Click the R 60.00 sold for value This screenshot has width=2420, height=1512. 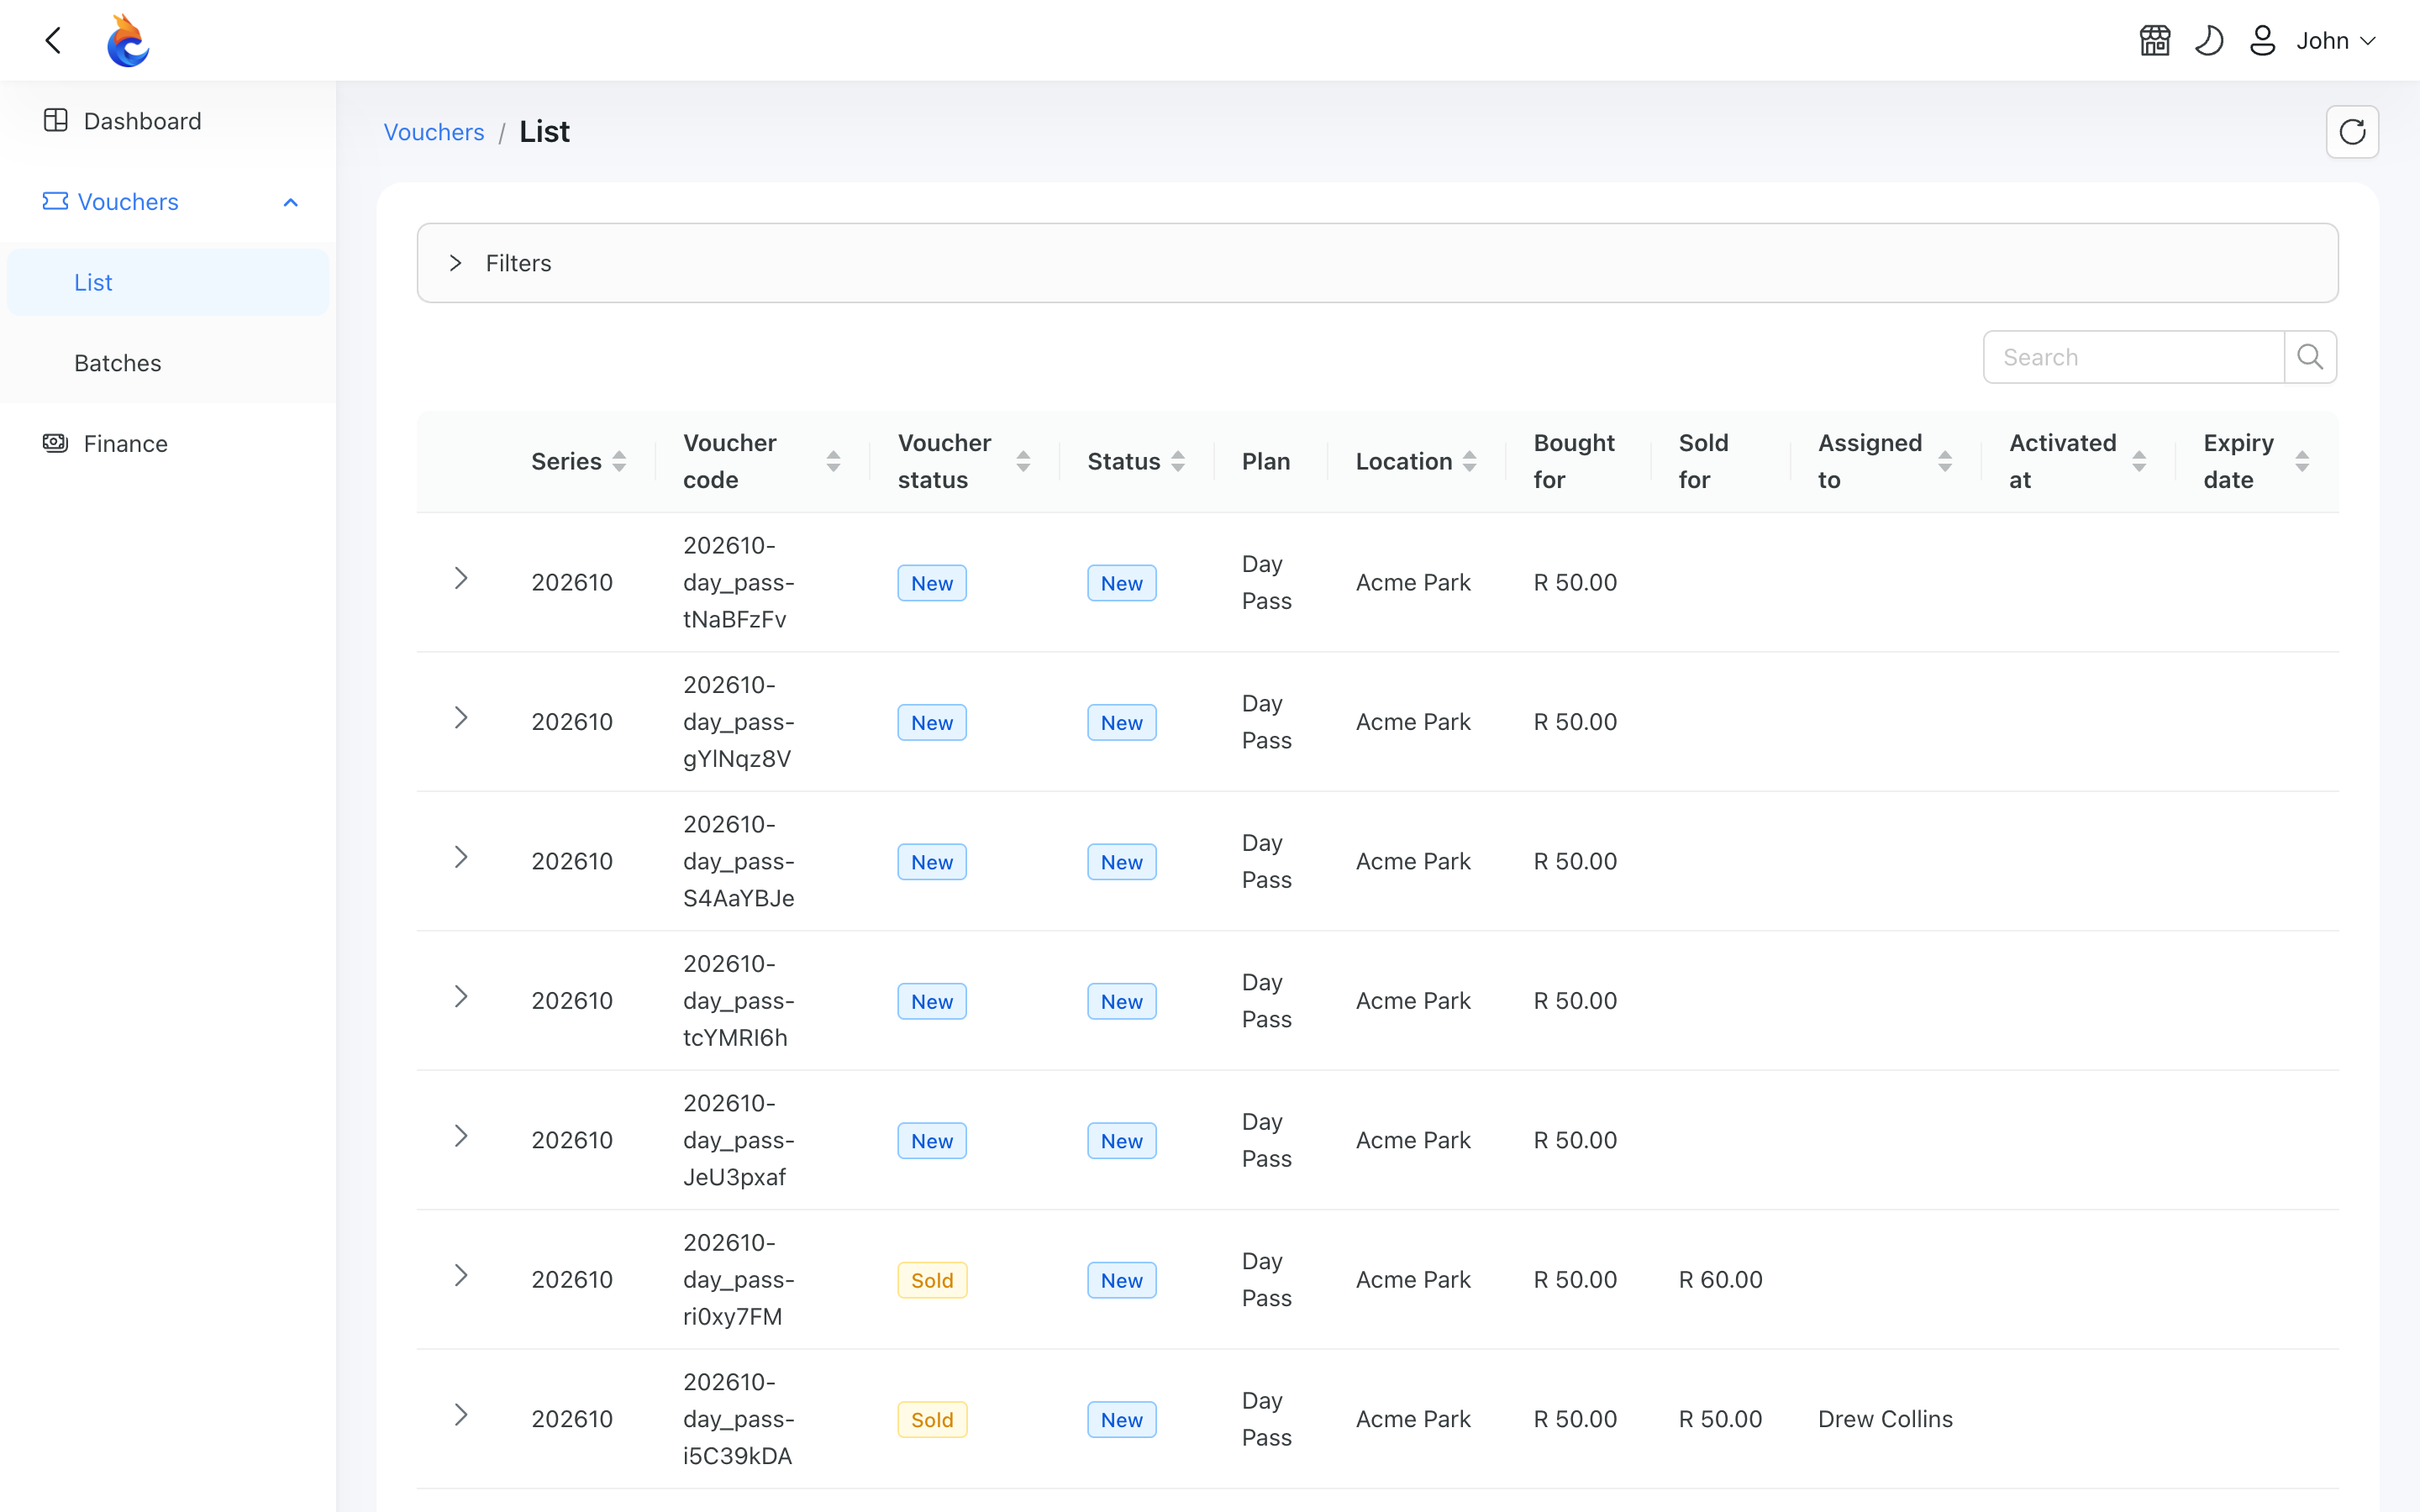coord(1720,1280)
